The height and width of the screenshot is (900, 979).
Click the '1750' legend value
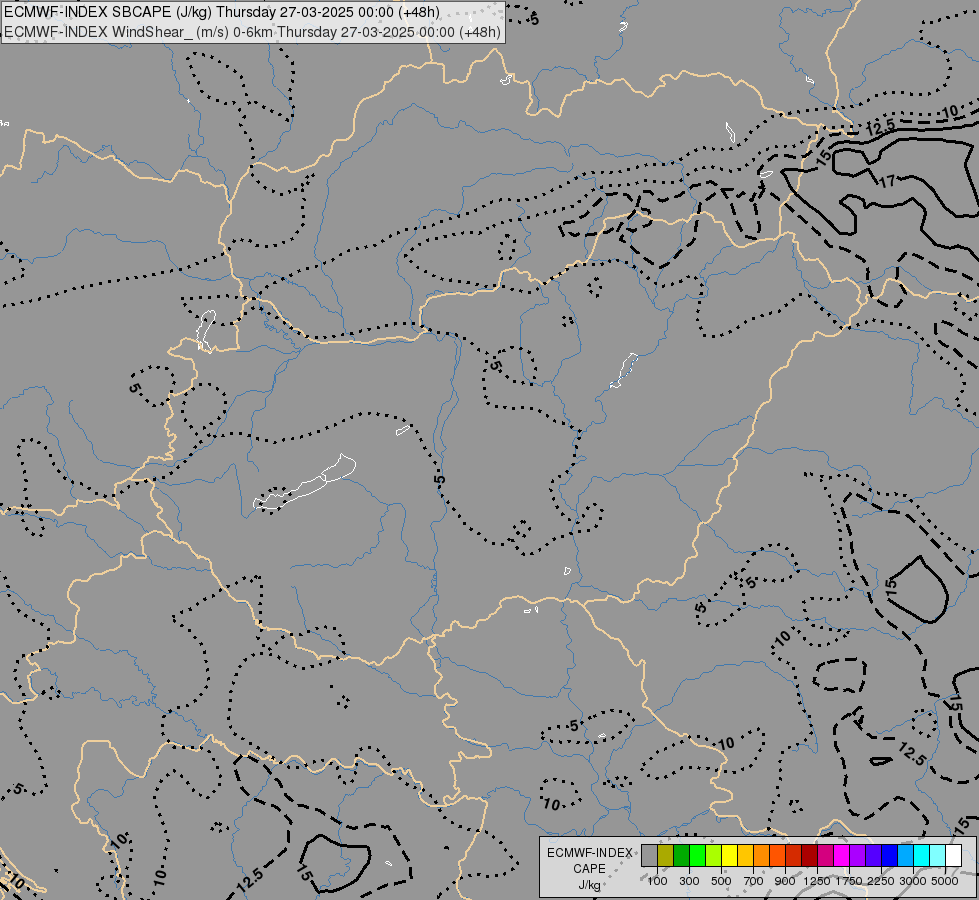pyautogui.click(x=849, y=881)
